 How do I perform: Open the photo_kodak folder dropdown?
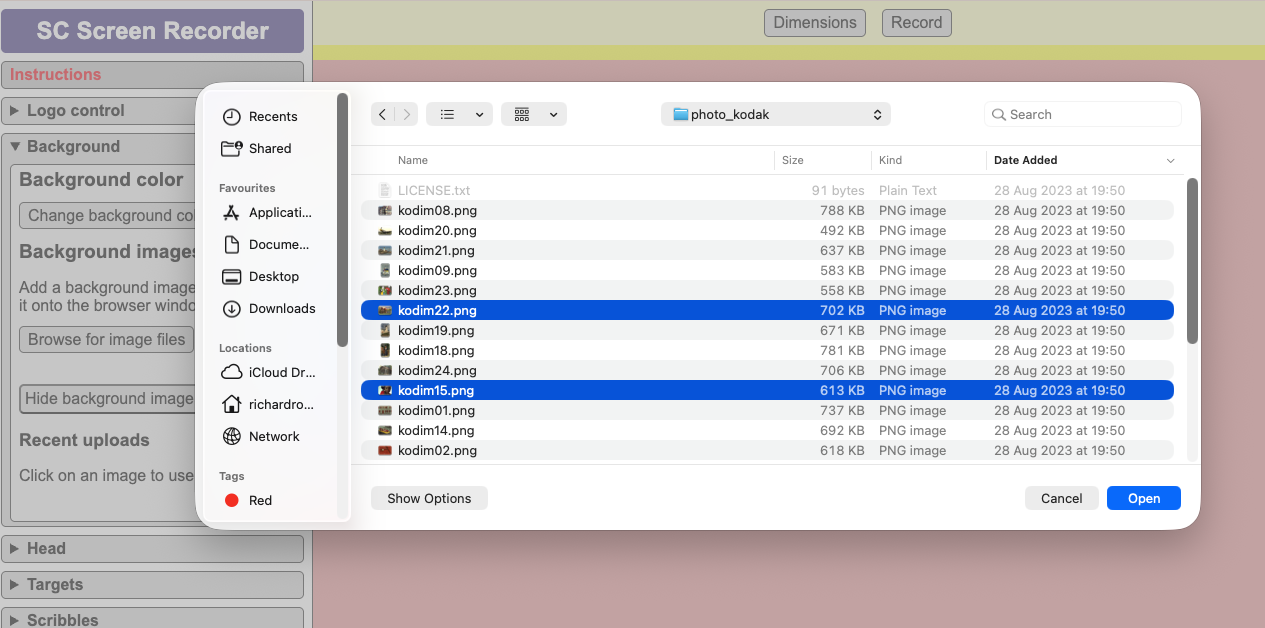[x=775, y=113]
